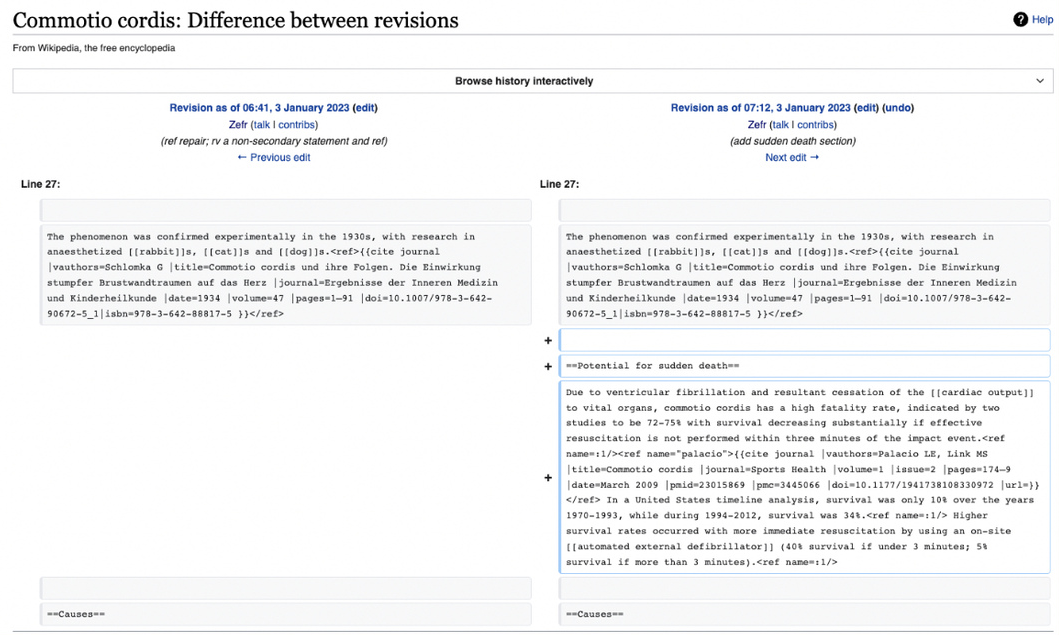1059x635 pixels.
Task: Open talk link under left revision
Action: click(261, 125)
